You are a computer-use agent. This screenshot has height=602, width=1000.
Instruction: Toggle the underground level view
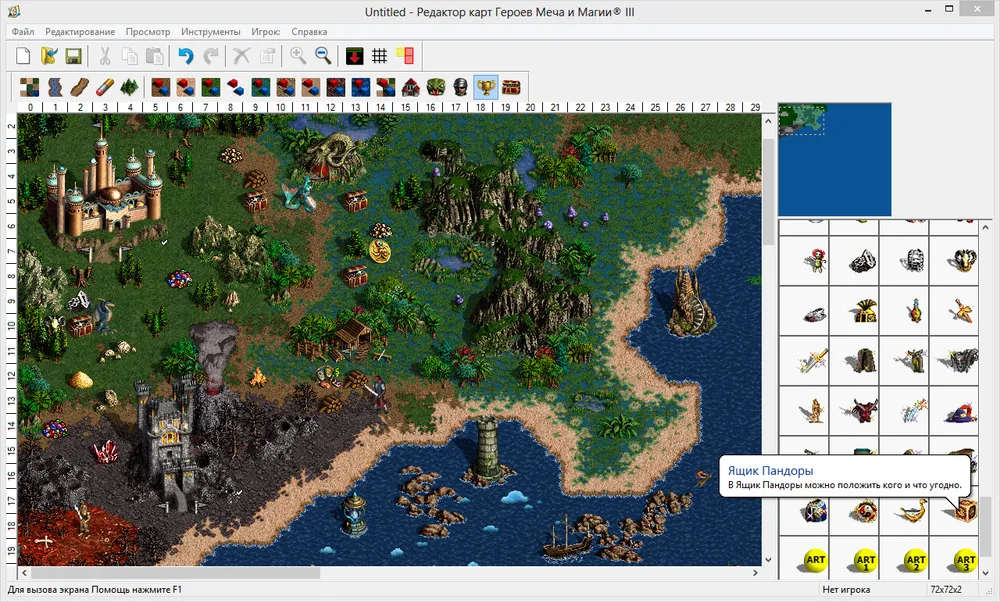pos(354,56)
